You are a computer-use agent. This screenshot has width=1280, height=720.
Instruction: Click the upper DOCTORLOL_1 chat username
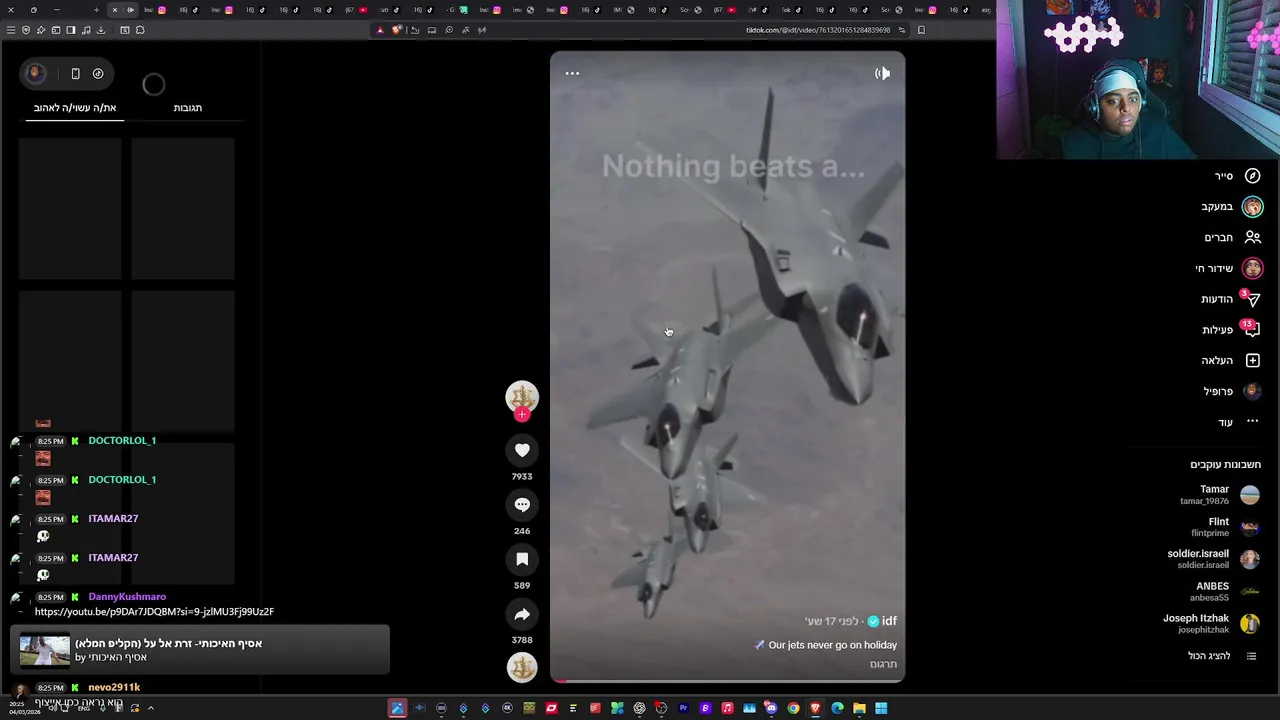[122, 440]
